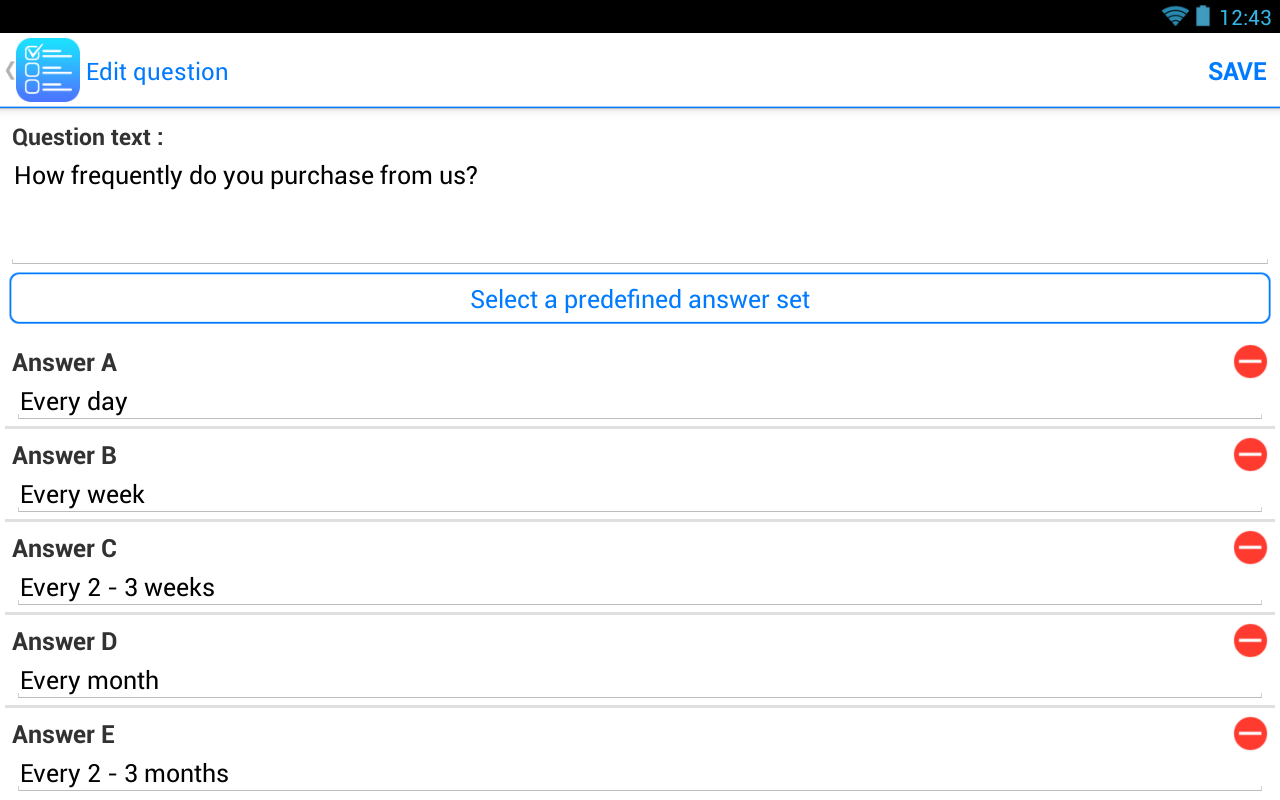Click the back chevron beside app icon

pos(9,70)
